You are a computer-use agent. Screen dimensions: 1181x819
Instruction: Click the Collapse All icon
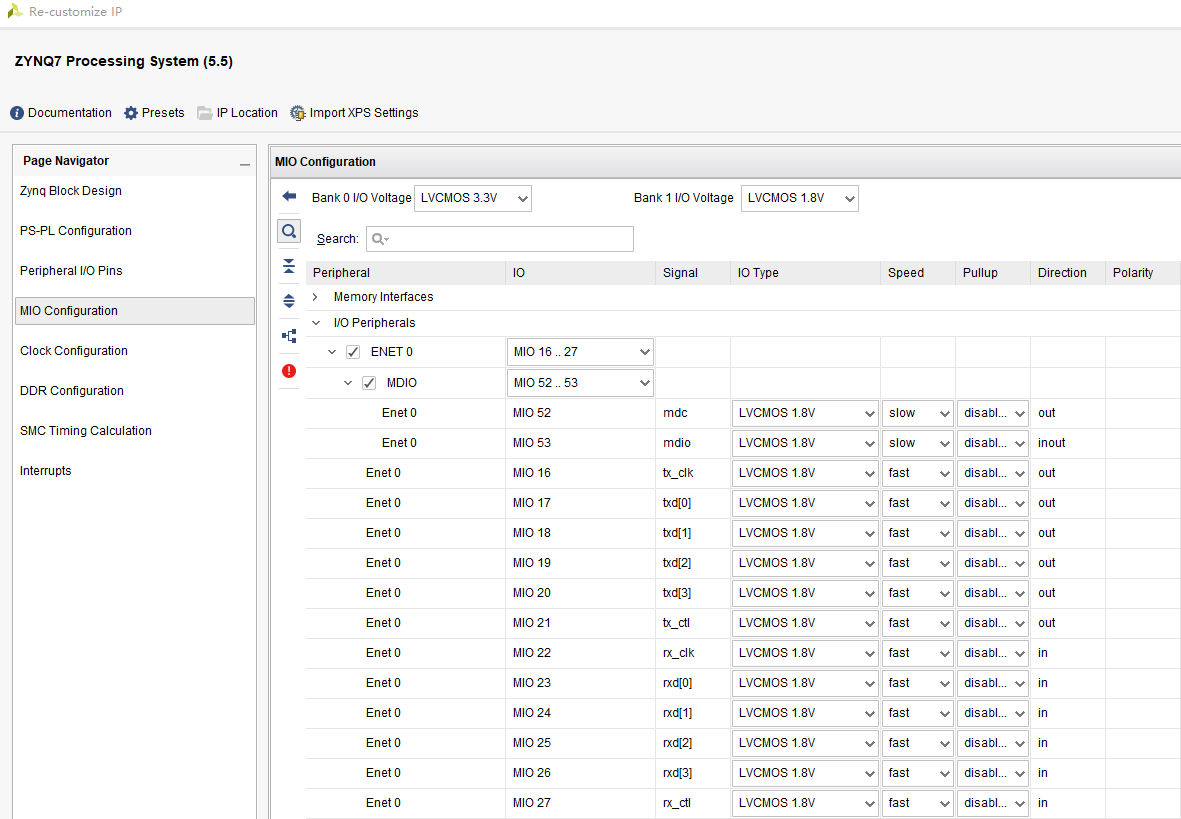(x=289, y=266)
